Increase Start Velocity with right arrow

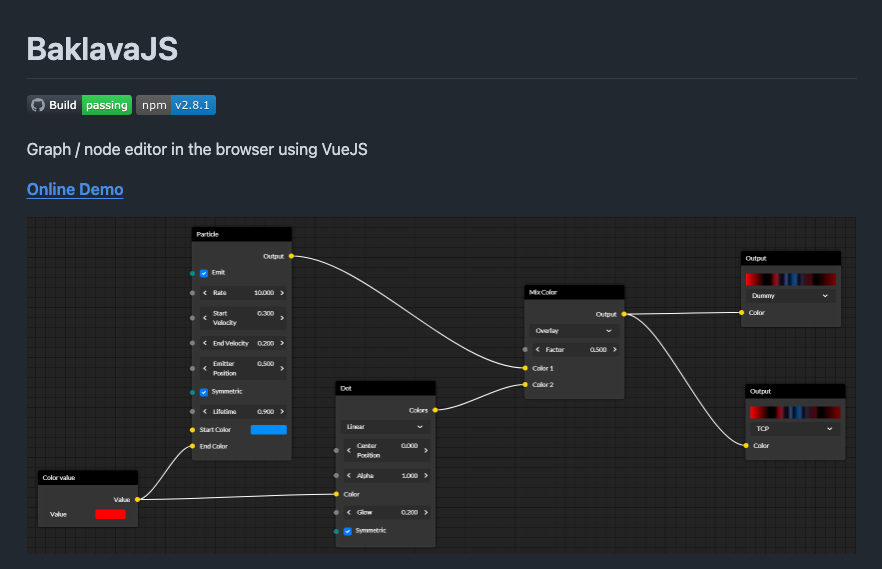pyautogui.click(x=282, y=318)
